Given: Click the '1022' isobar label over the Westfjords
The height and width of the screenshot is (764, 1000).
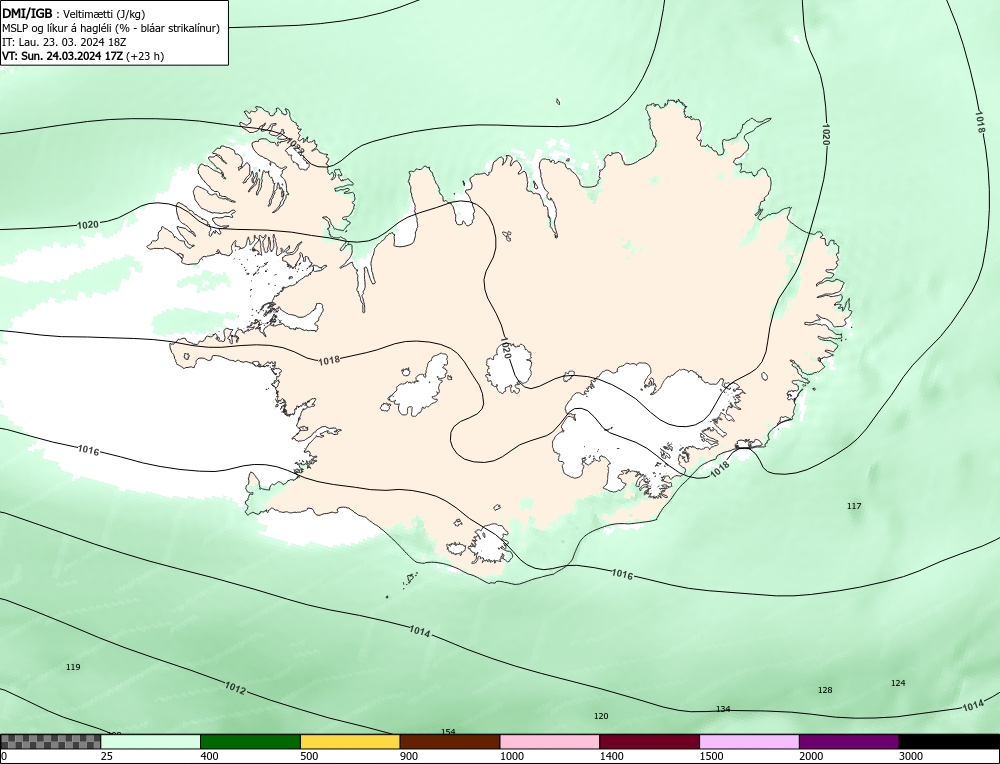Looking at the screenshot, I should [293, 145].
